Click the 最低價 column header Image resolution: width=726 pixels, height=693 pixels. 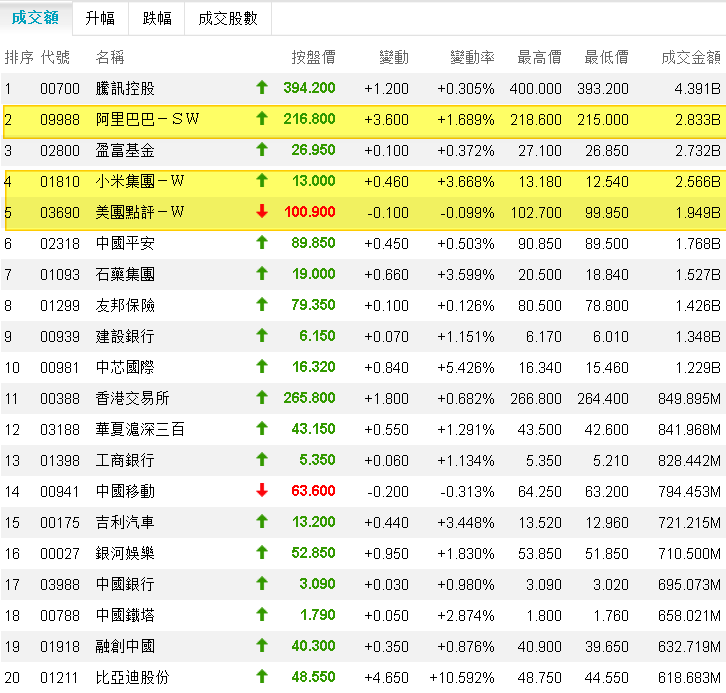(606, 57)
